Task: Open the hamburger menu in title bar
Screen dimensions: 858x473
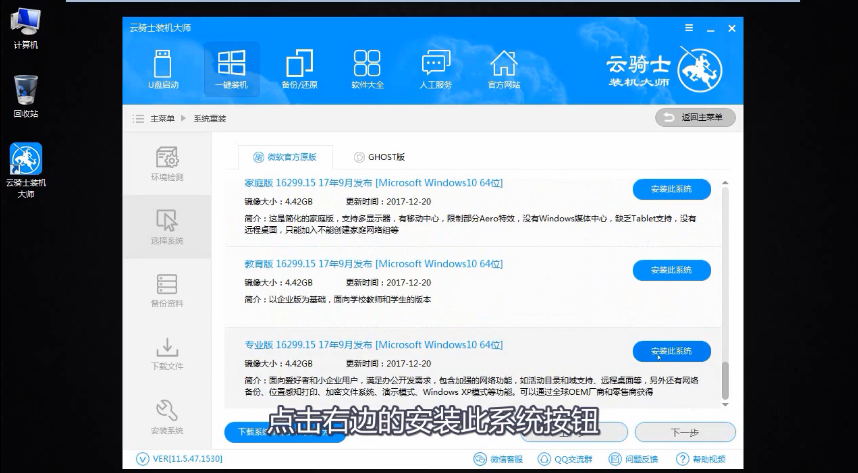Action: tap(689, 28)
